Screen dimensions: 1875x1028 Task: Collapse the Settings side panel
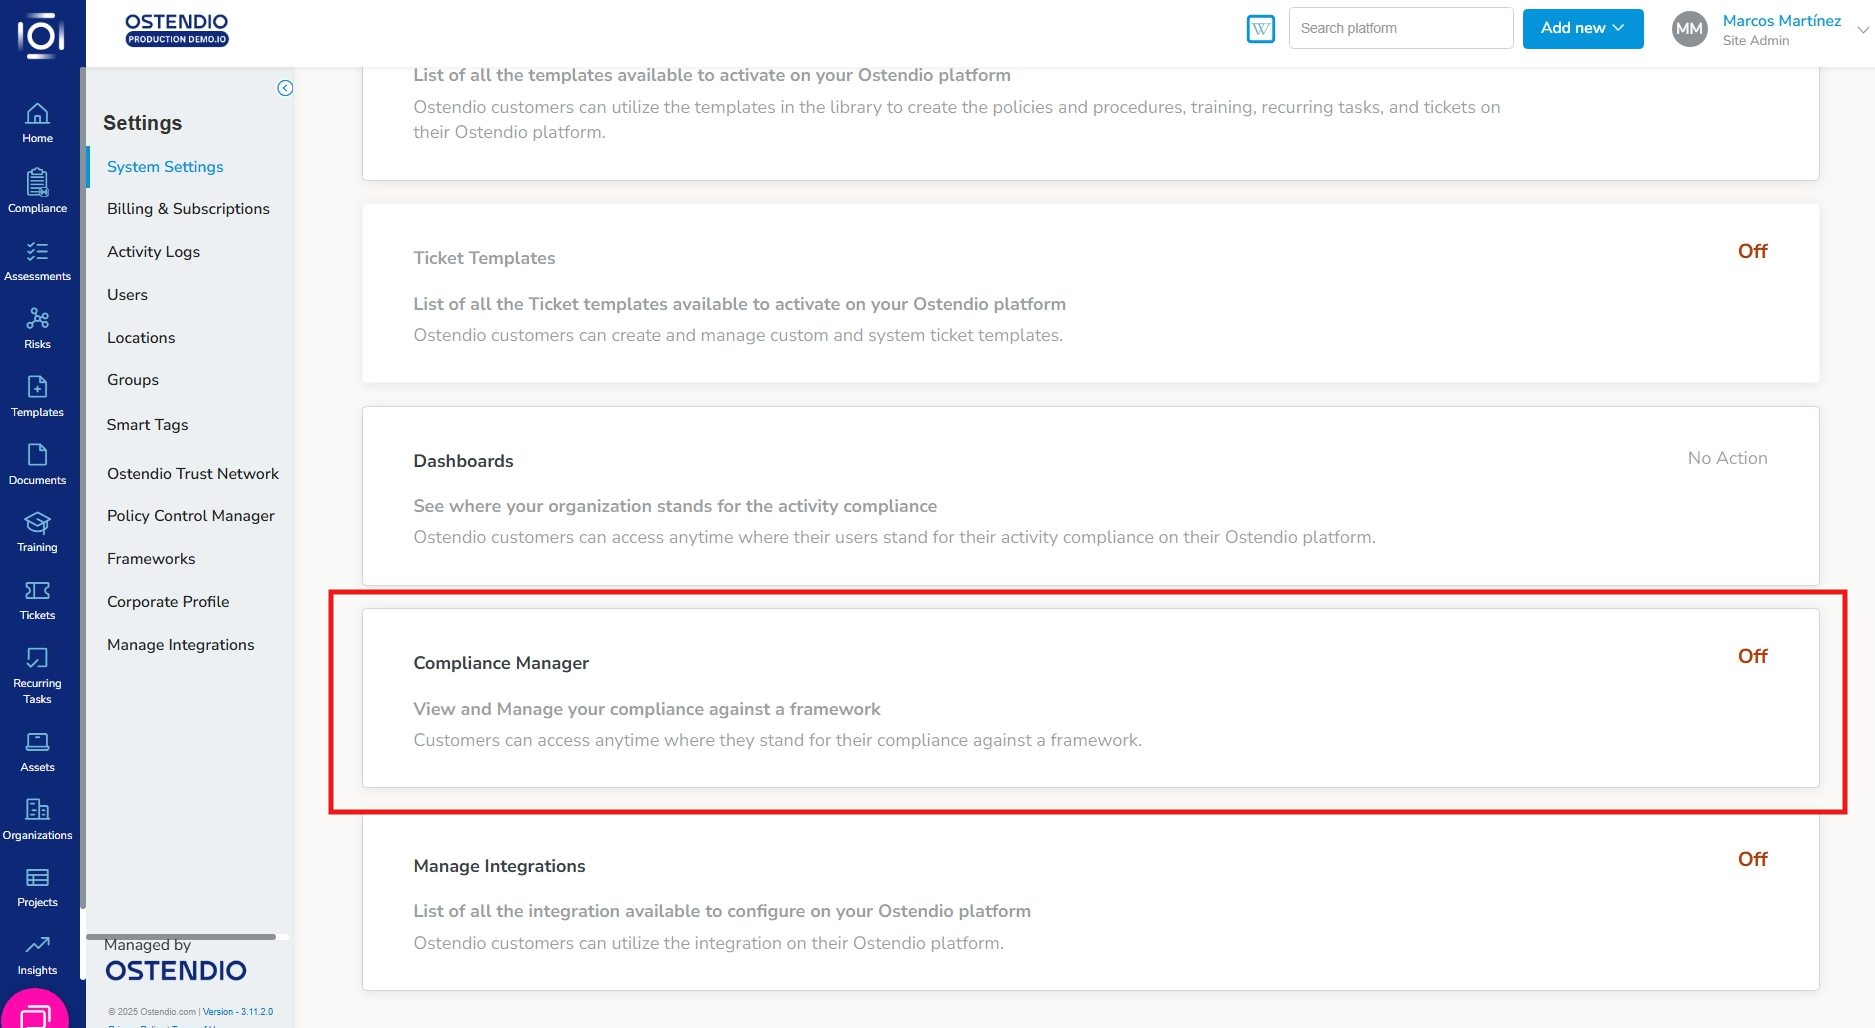(285, 88)
